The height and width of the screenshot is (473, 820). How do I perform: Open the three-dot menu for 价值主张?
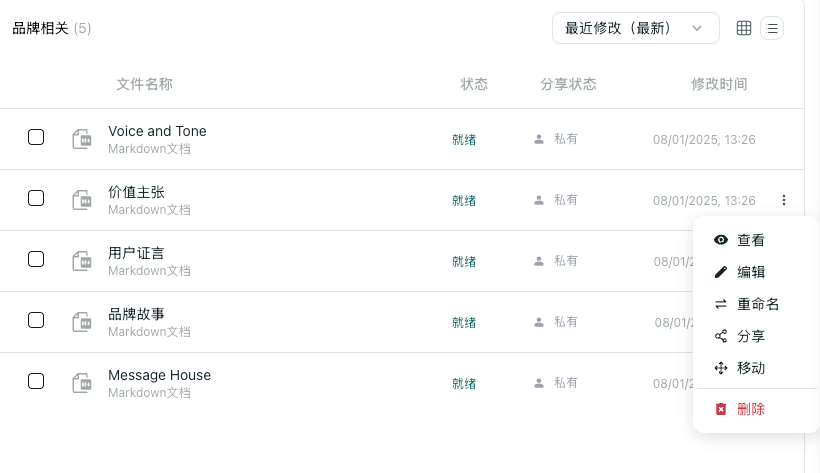click(784, 200)
